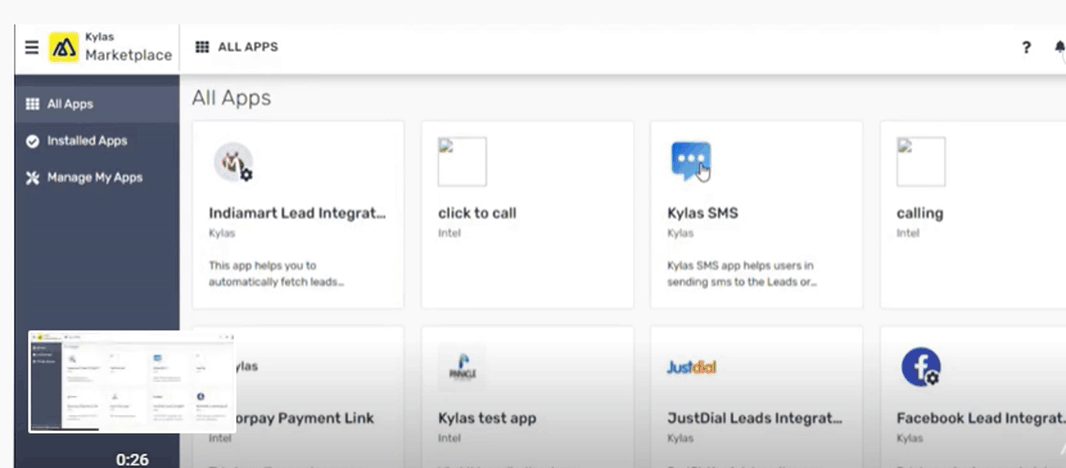Image resolution: width=1066 pixels, height=468 pixels.
Task: Open the Indiamart Lead Integrat... app title
Action: coord(297,213)
